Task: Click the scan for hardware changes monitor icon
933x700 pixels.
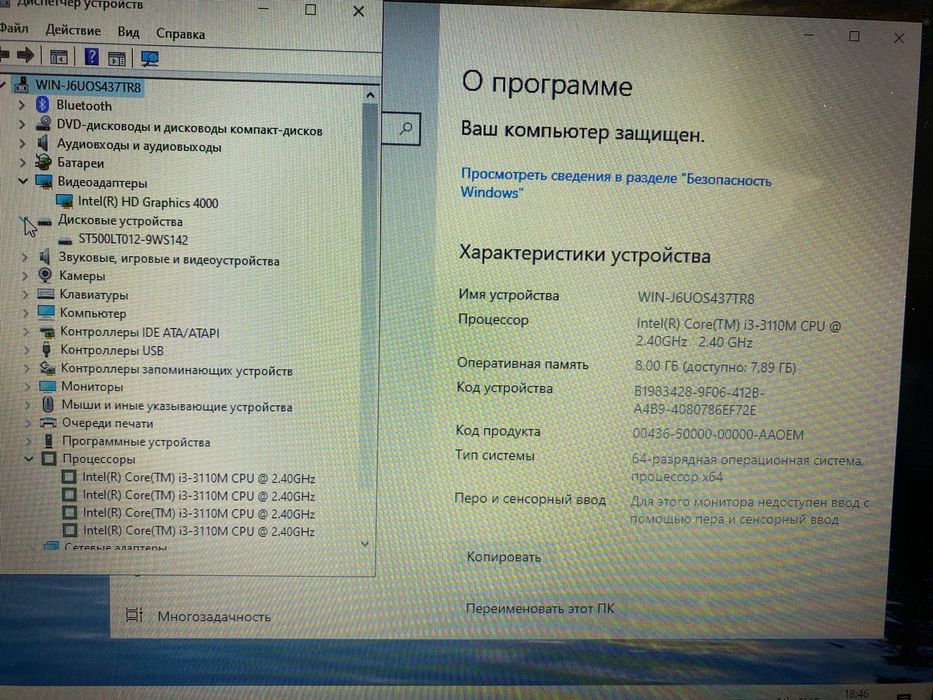Action: (149, 58)
